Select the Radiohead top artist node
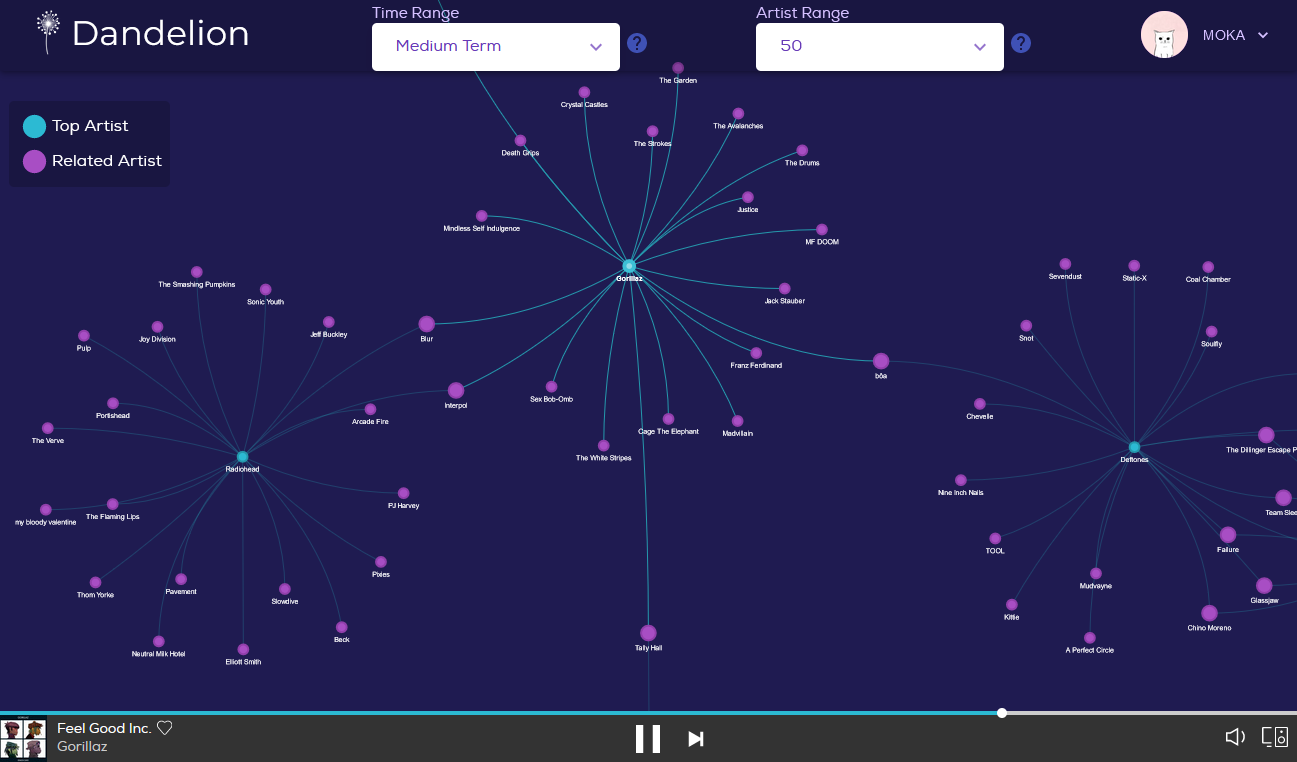Image resolution: width=1297 pixels, height=762 pixels. click(x=243, y=457)
